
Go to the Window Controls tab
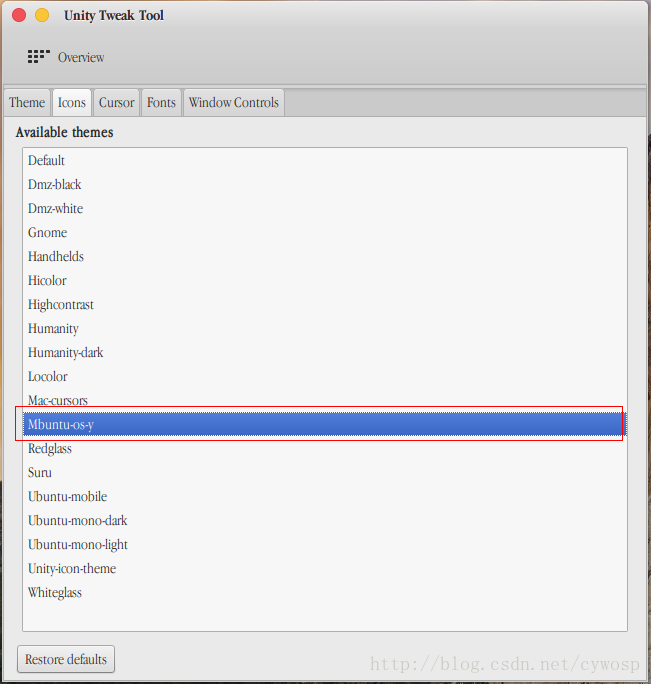coord(234,103)
